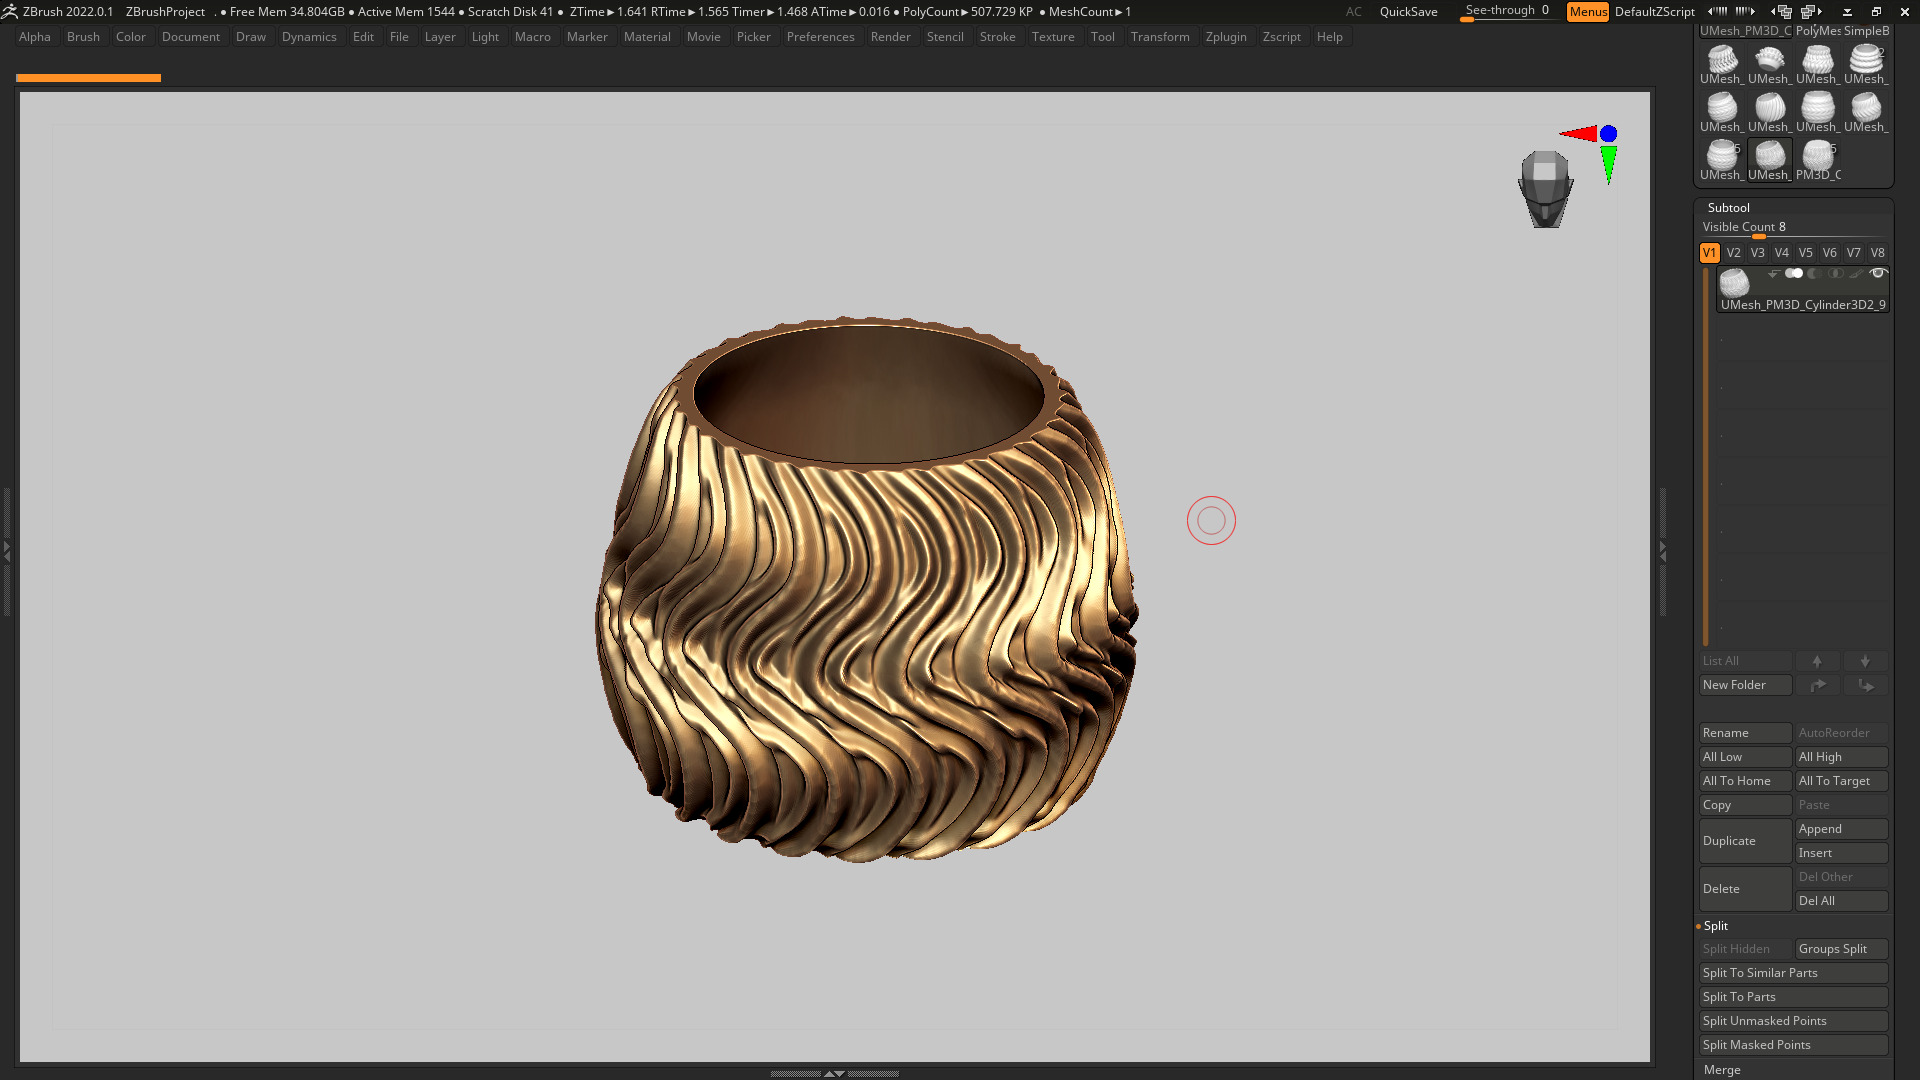Select first UMesh tool thumbnail in top row
Screen dimensions: 1920x1080
point(1722,64)
